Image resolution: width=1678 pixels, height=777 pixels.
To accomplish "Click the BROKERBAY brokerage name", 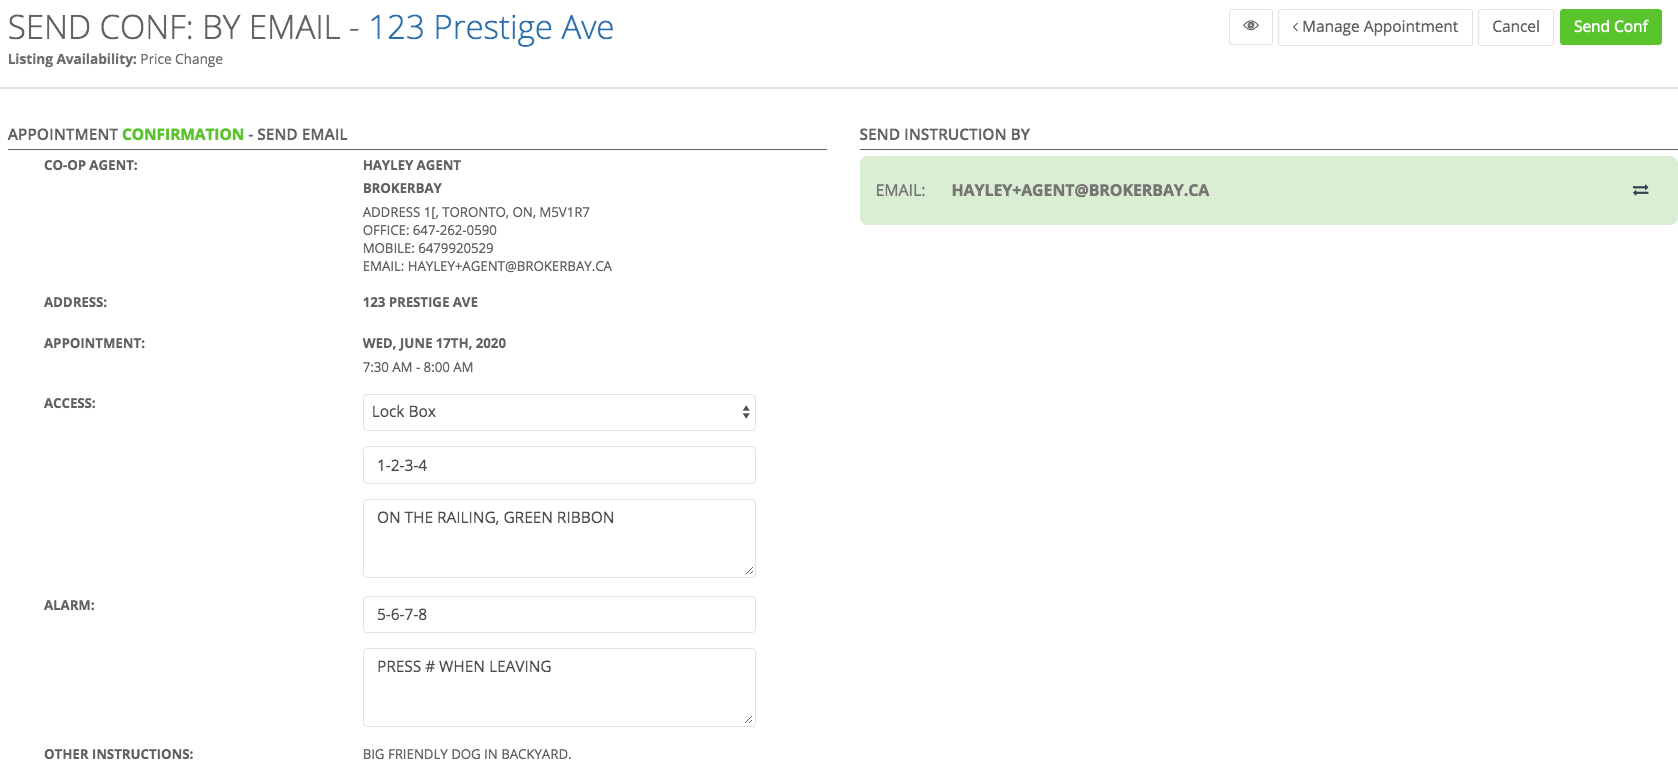I will [402, 188].
